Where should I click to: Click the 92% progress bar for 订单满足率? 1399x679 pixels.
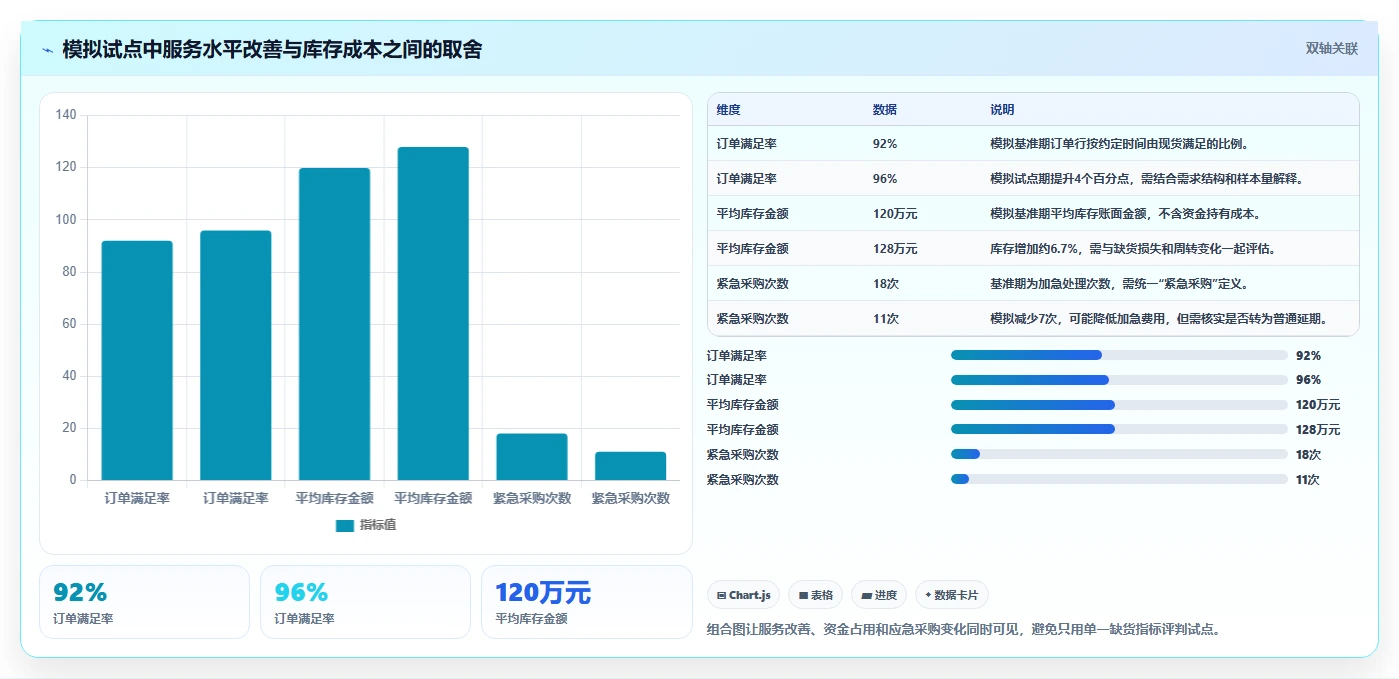coord(1119,355)
